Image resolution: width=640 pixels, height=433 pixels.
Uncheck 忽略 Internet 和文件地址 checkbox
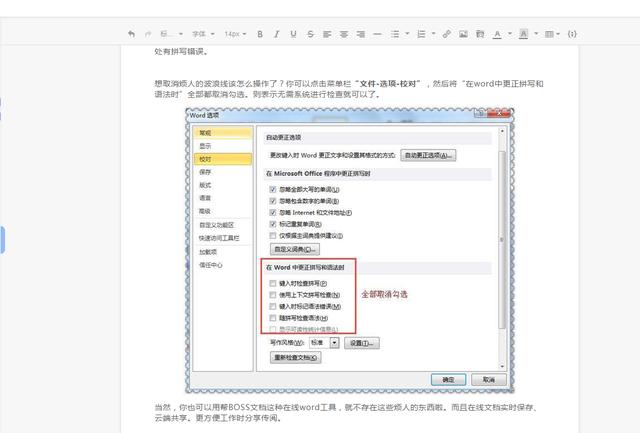click(x=273, y=212)
